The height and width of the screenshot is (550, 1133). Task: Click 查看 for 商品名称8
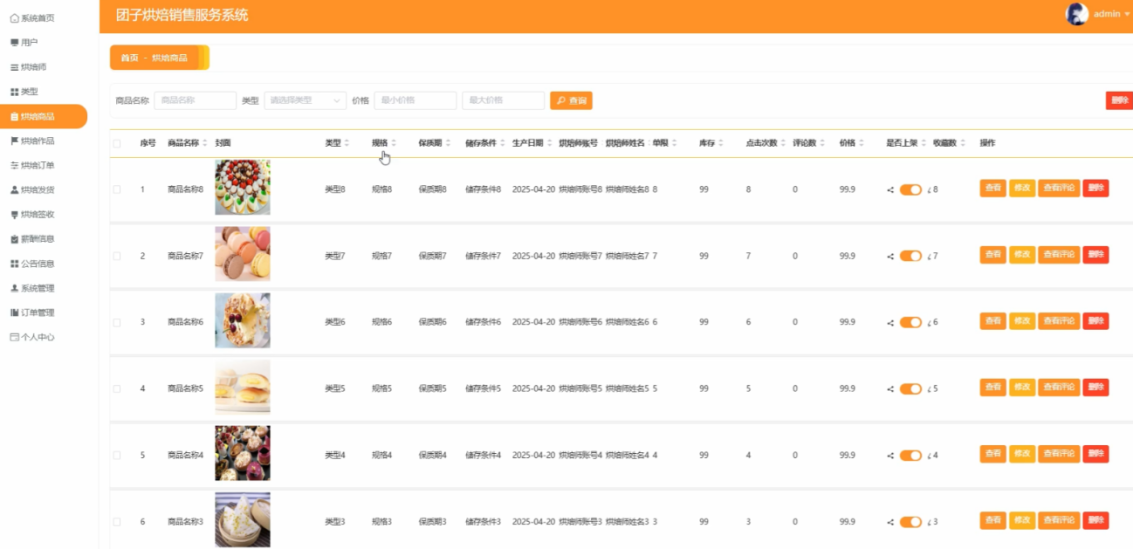tap(993, 188)
